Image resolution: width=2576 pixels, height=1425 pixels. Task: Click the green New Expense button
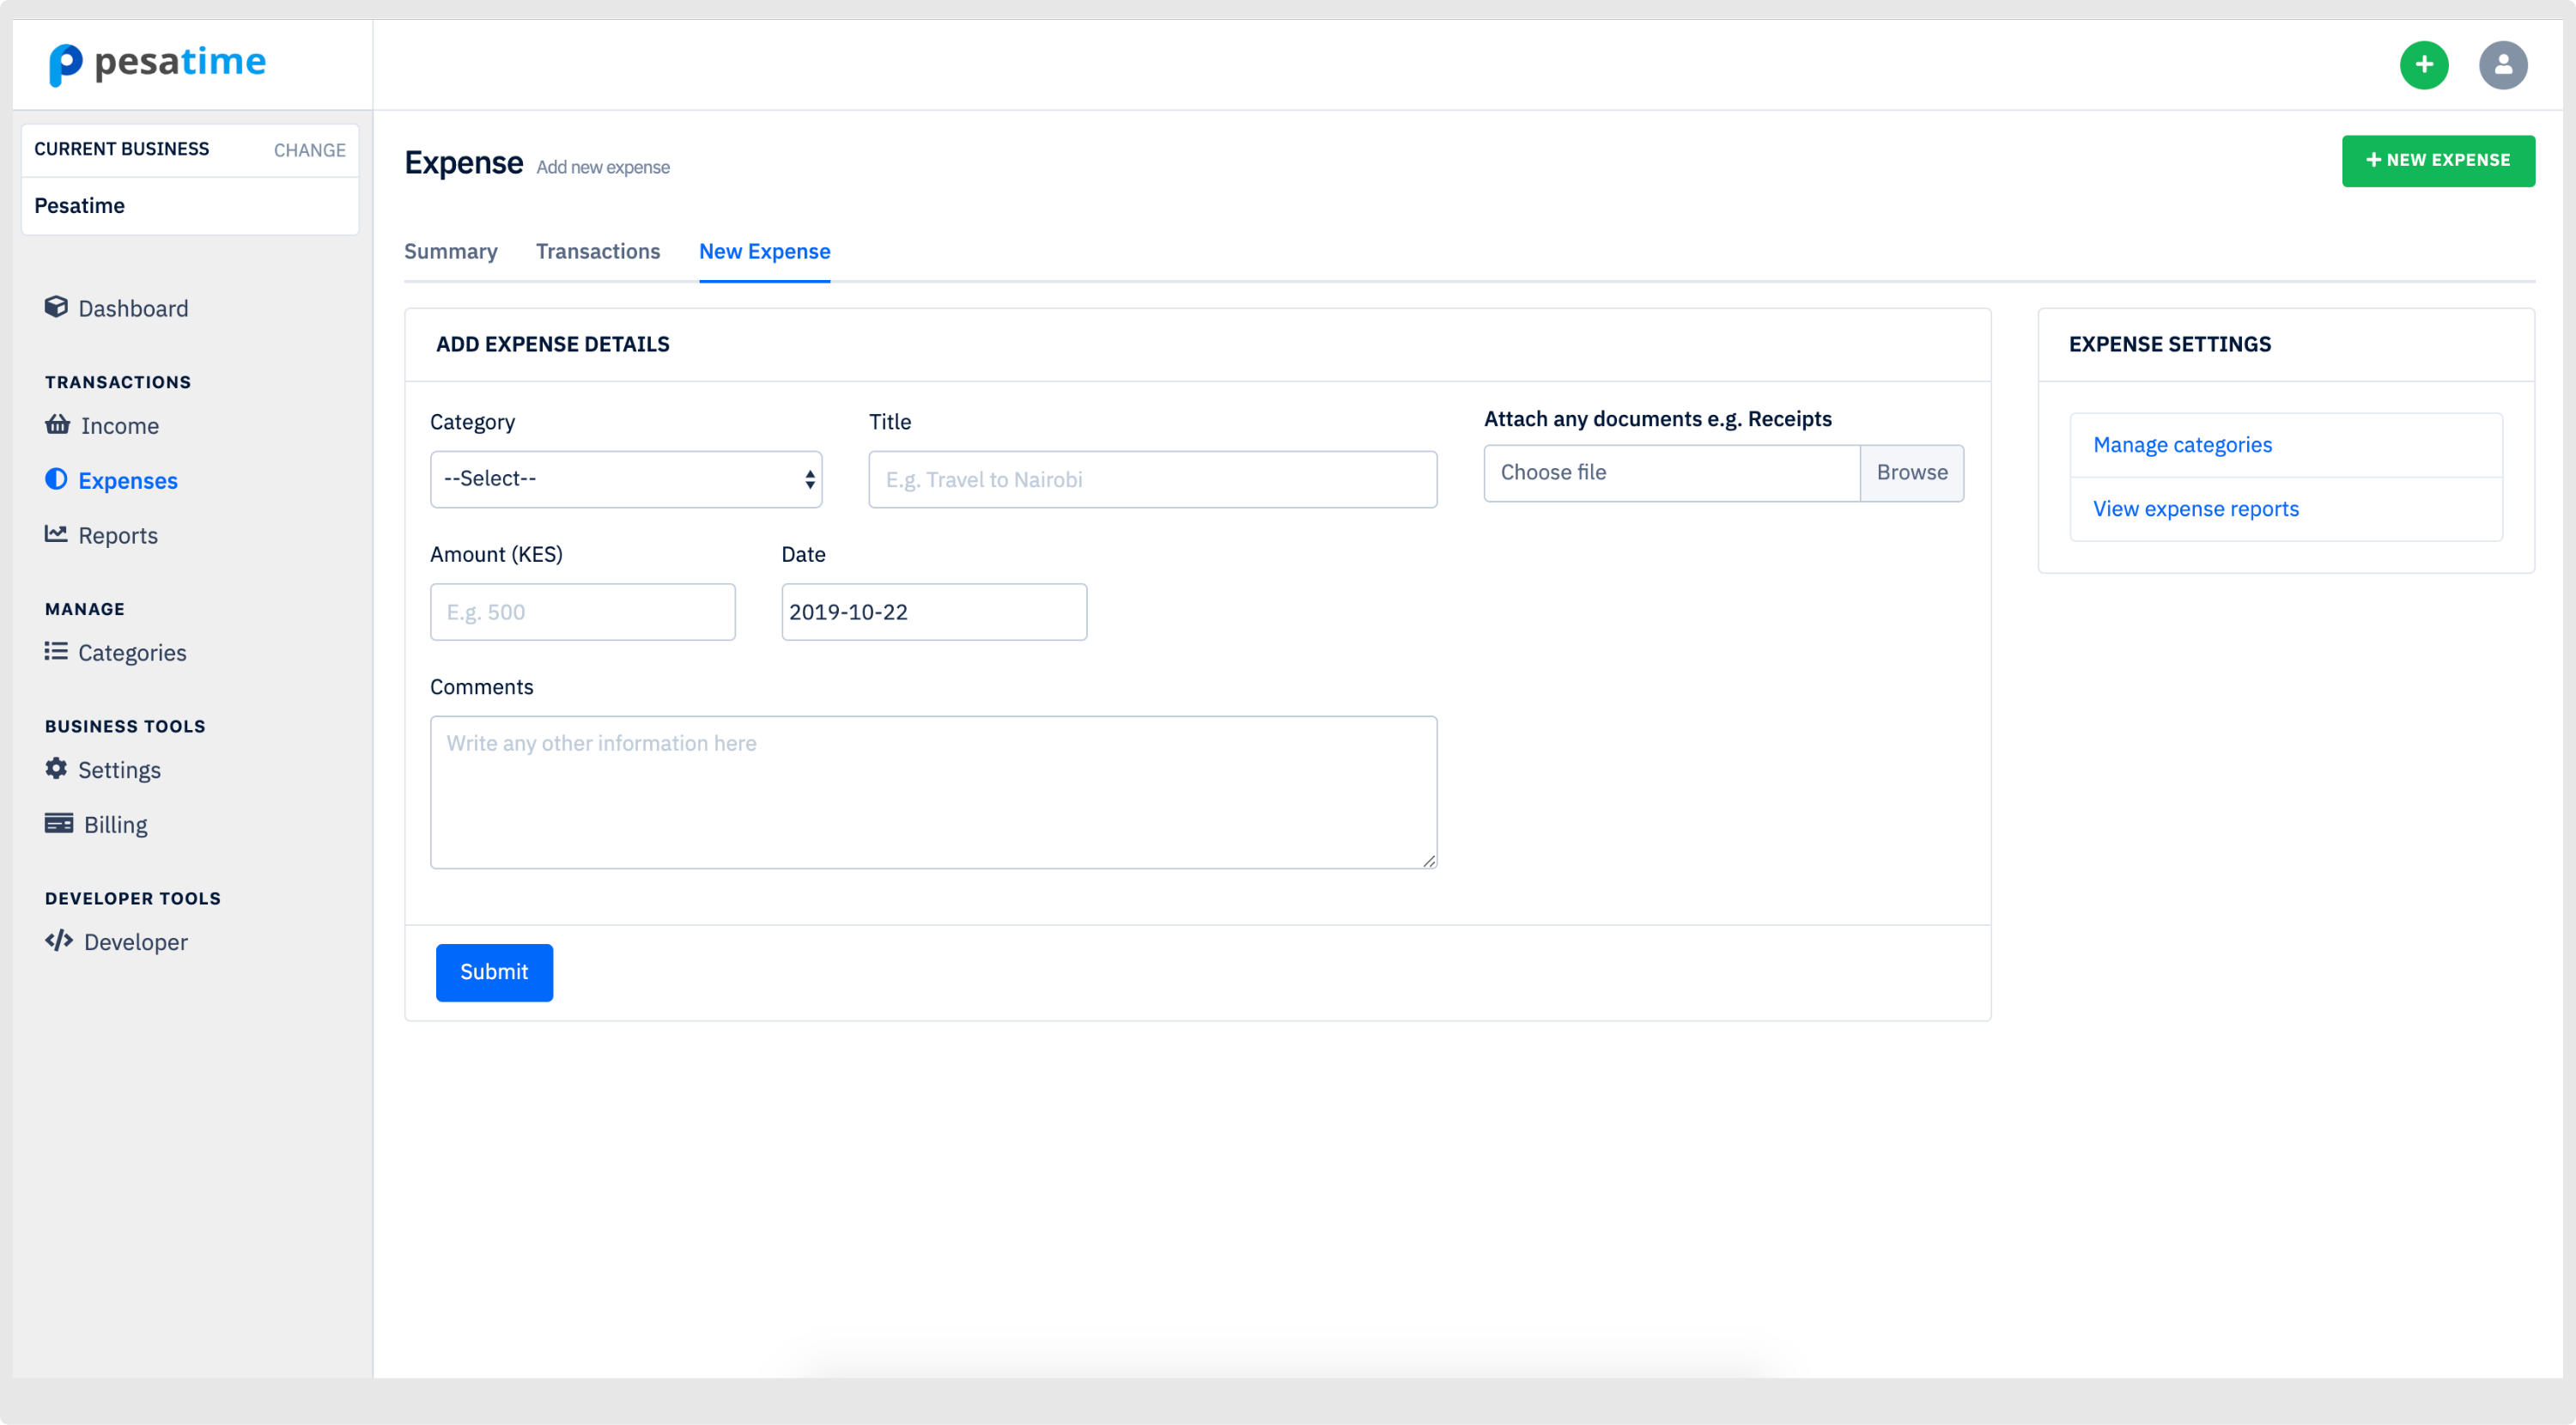tap(2437, 160)
